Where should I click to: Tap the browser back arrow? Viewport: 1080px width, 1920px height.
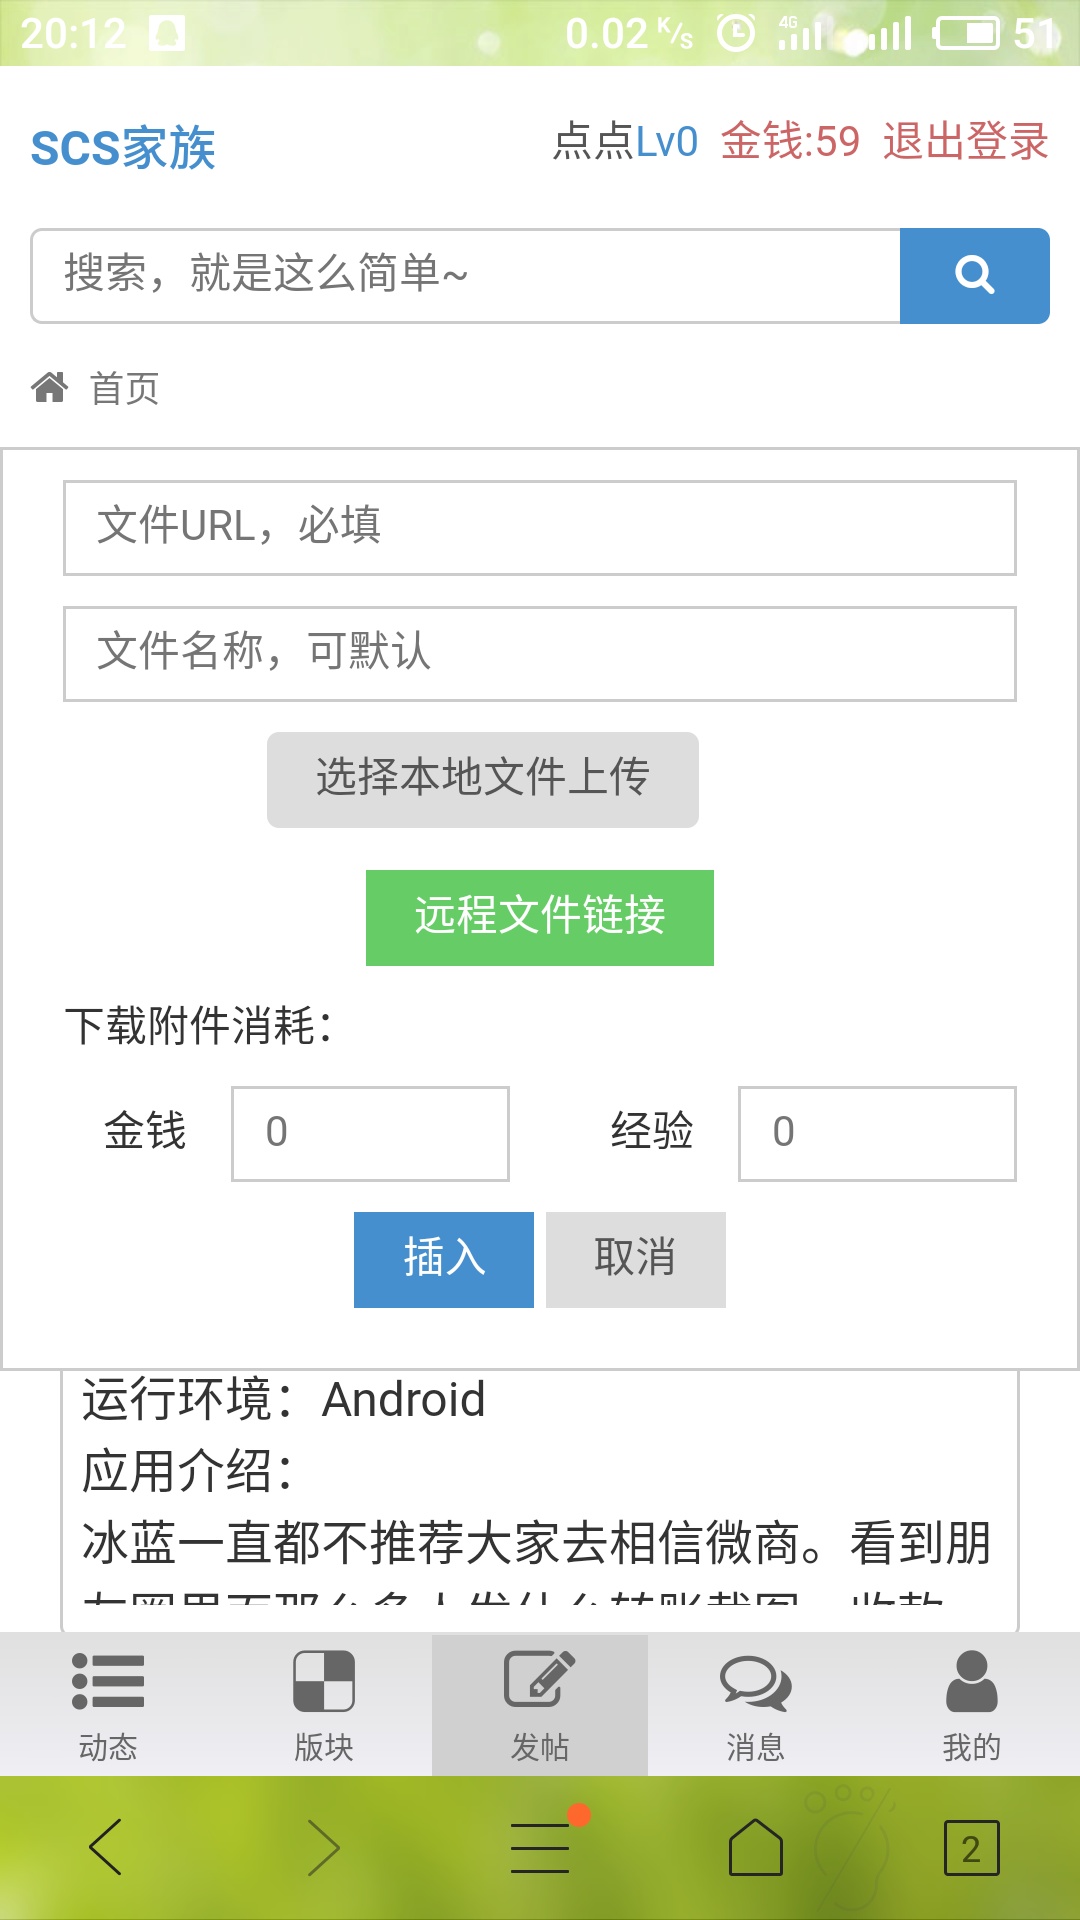(106, 1847)
